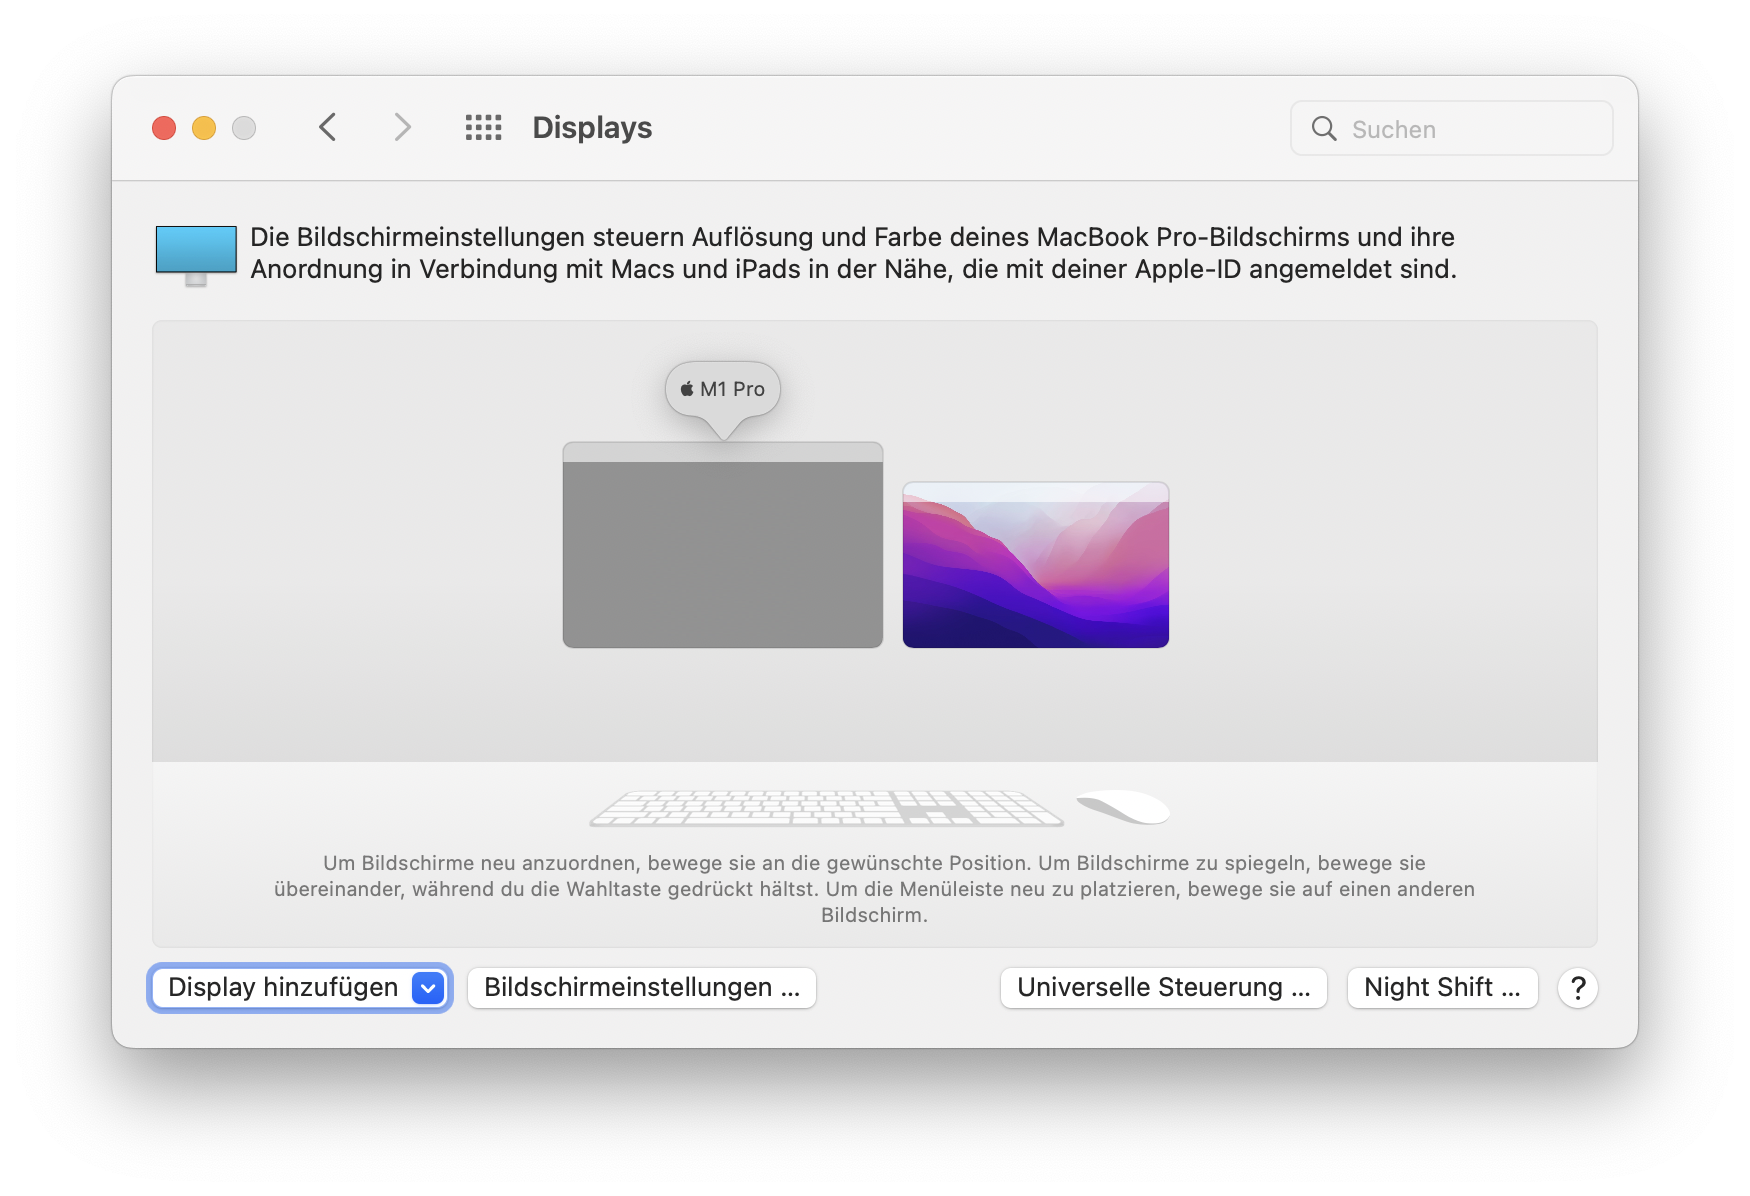This screenshot has width=1750, height=1196.
Task: Click the keyboard illustration below the displays
Action: (825, 806)
